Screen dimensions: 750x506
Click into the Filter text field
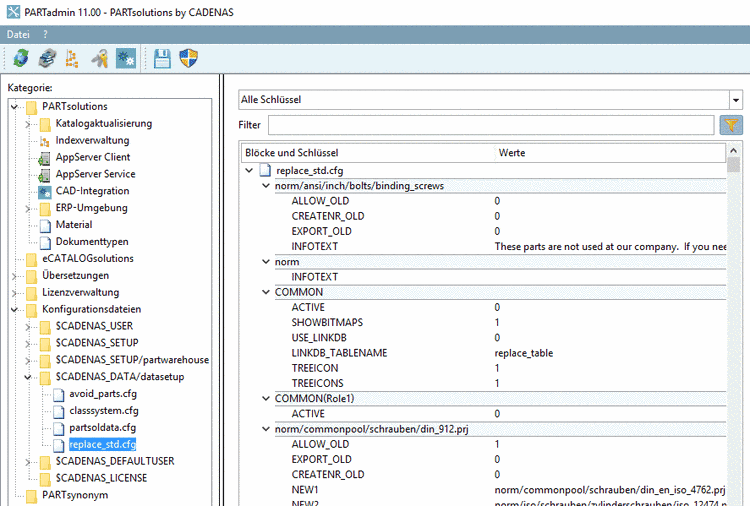[490, 125]
